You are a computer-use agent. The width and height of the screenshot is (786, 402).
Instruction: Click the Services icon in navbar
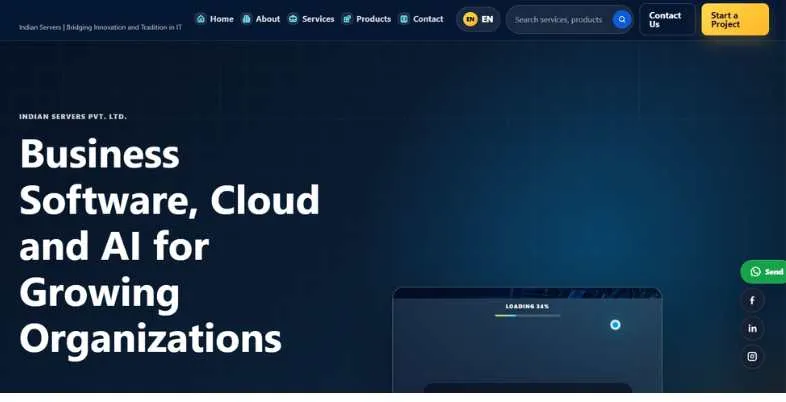point(293,19)
